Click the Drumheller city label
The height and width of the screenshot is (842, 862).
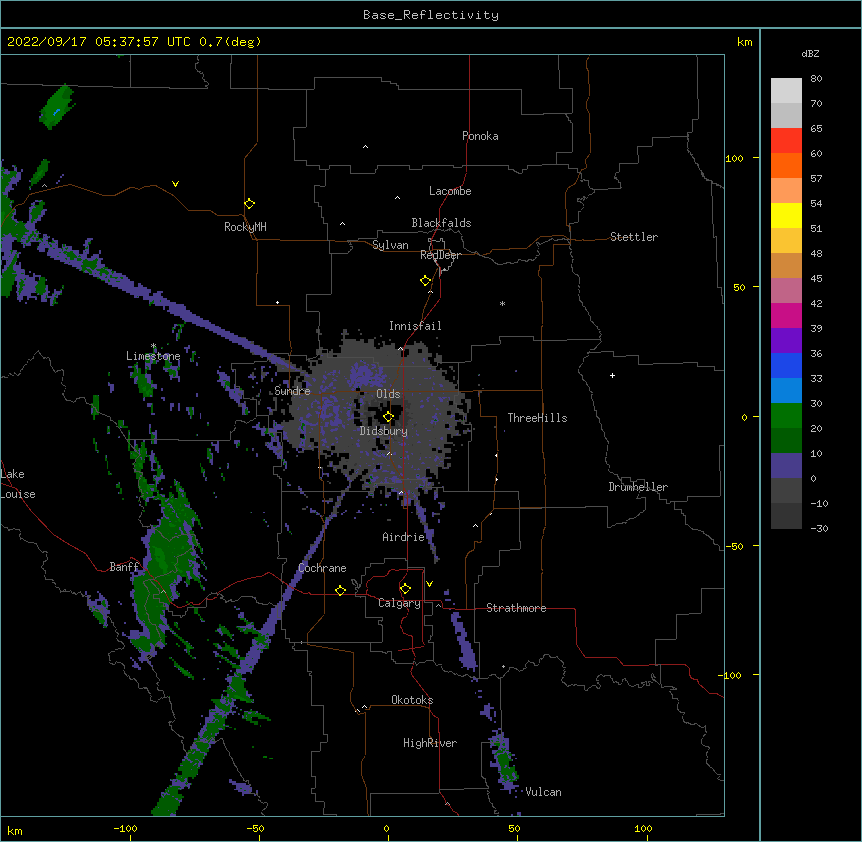point(638,487)
